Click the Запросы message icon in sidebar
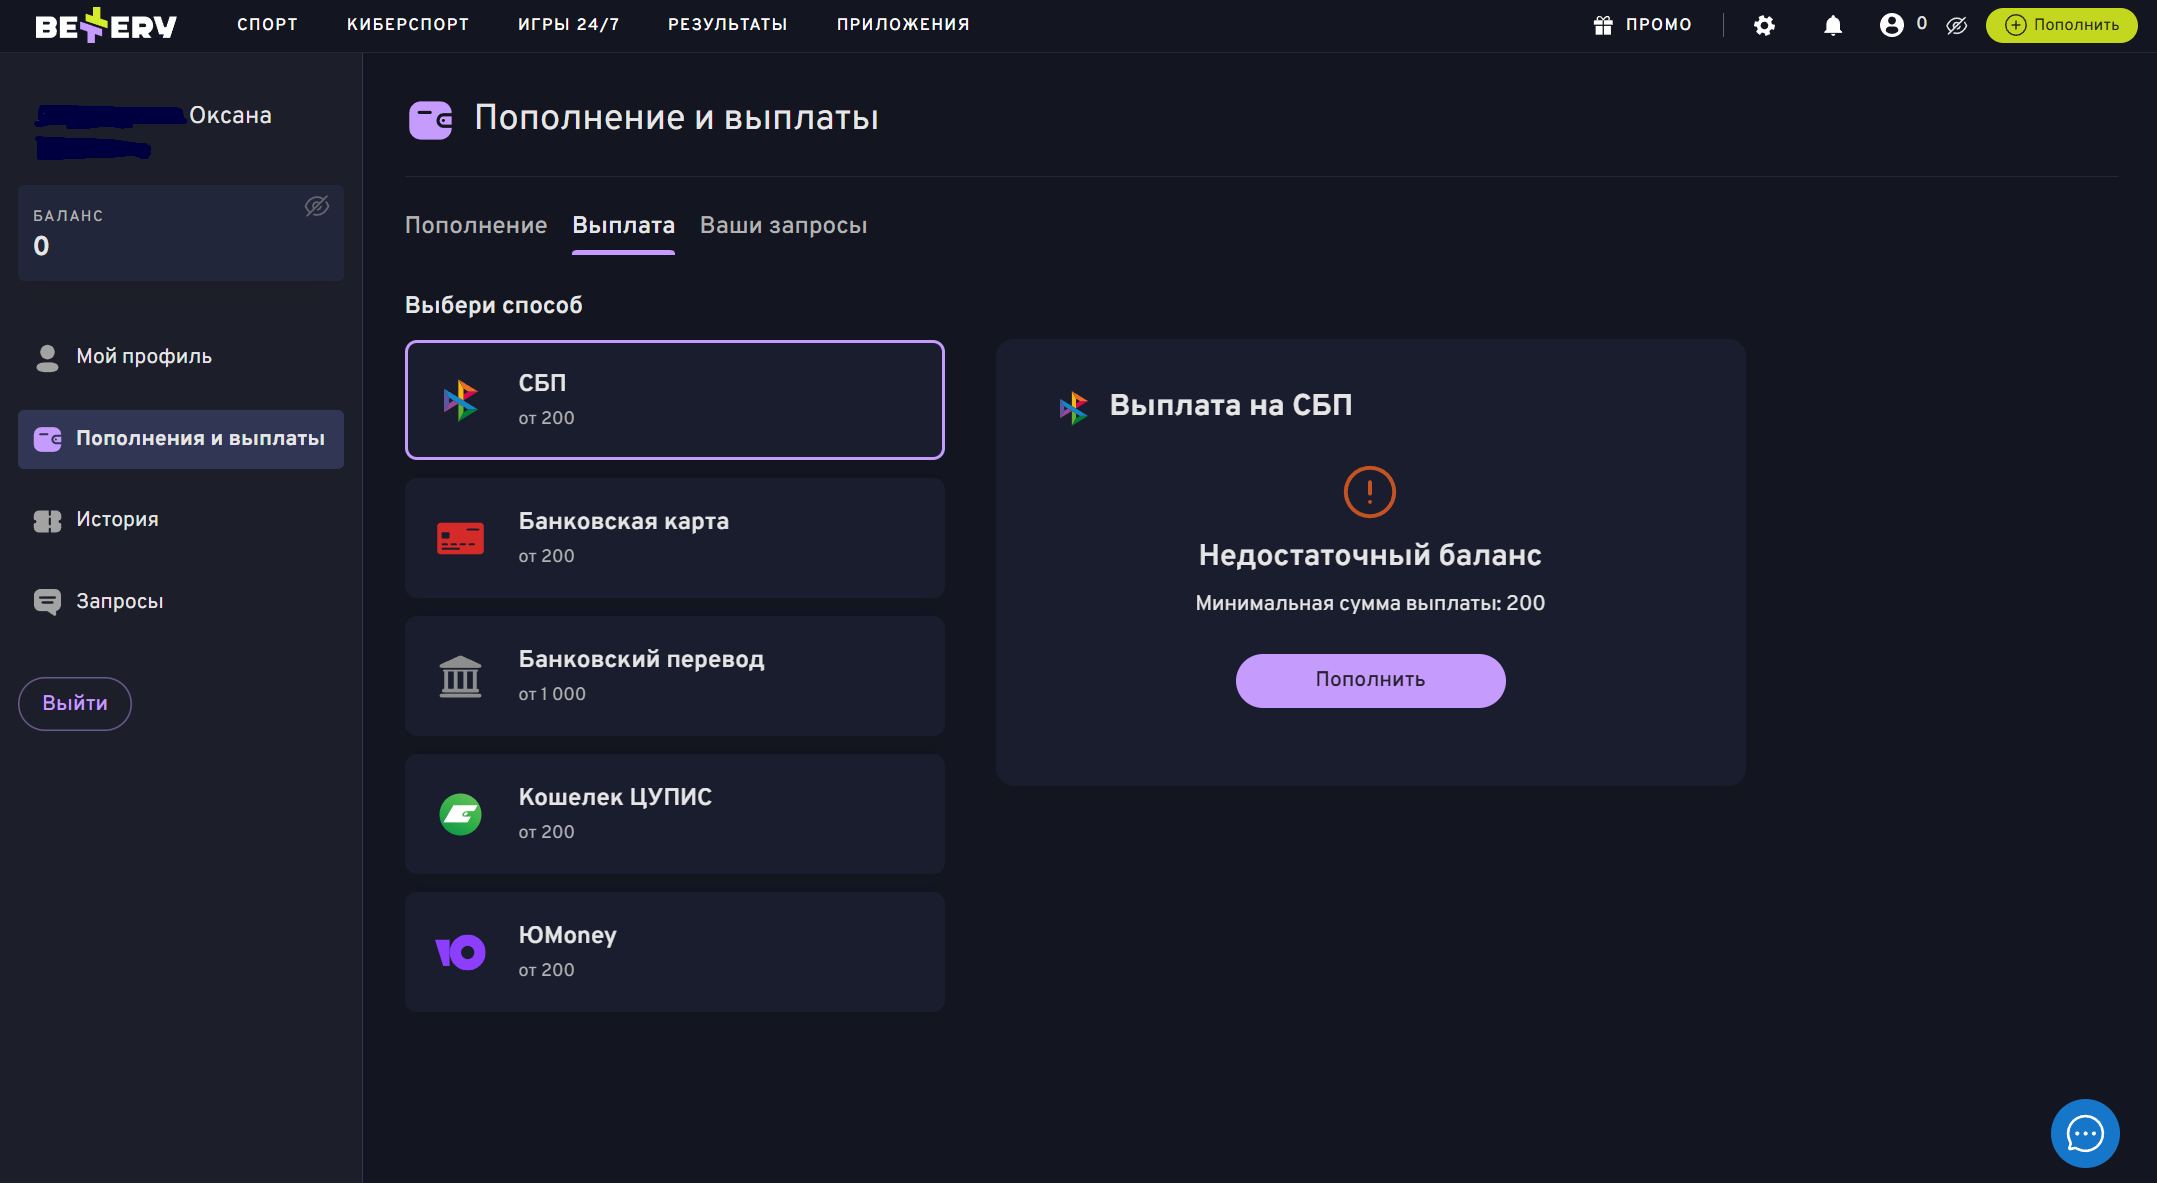Screen dimensions: 2157x1183 point(47,602)
